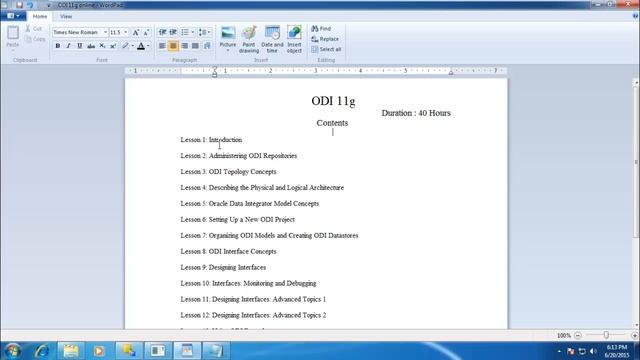Screen dimensions: 640x360
Task: Open the Times New Roman font dropdown
Action: (x=105, y=32)
